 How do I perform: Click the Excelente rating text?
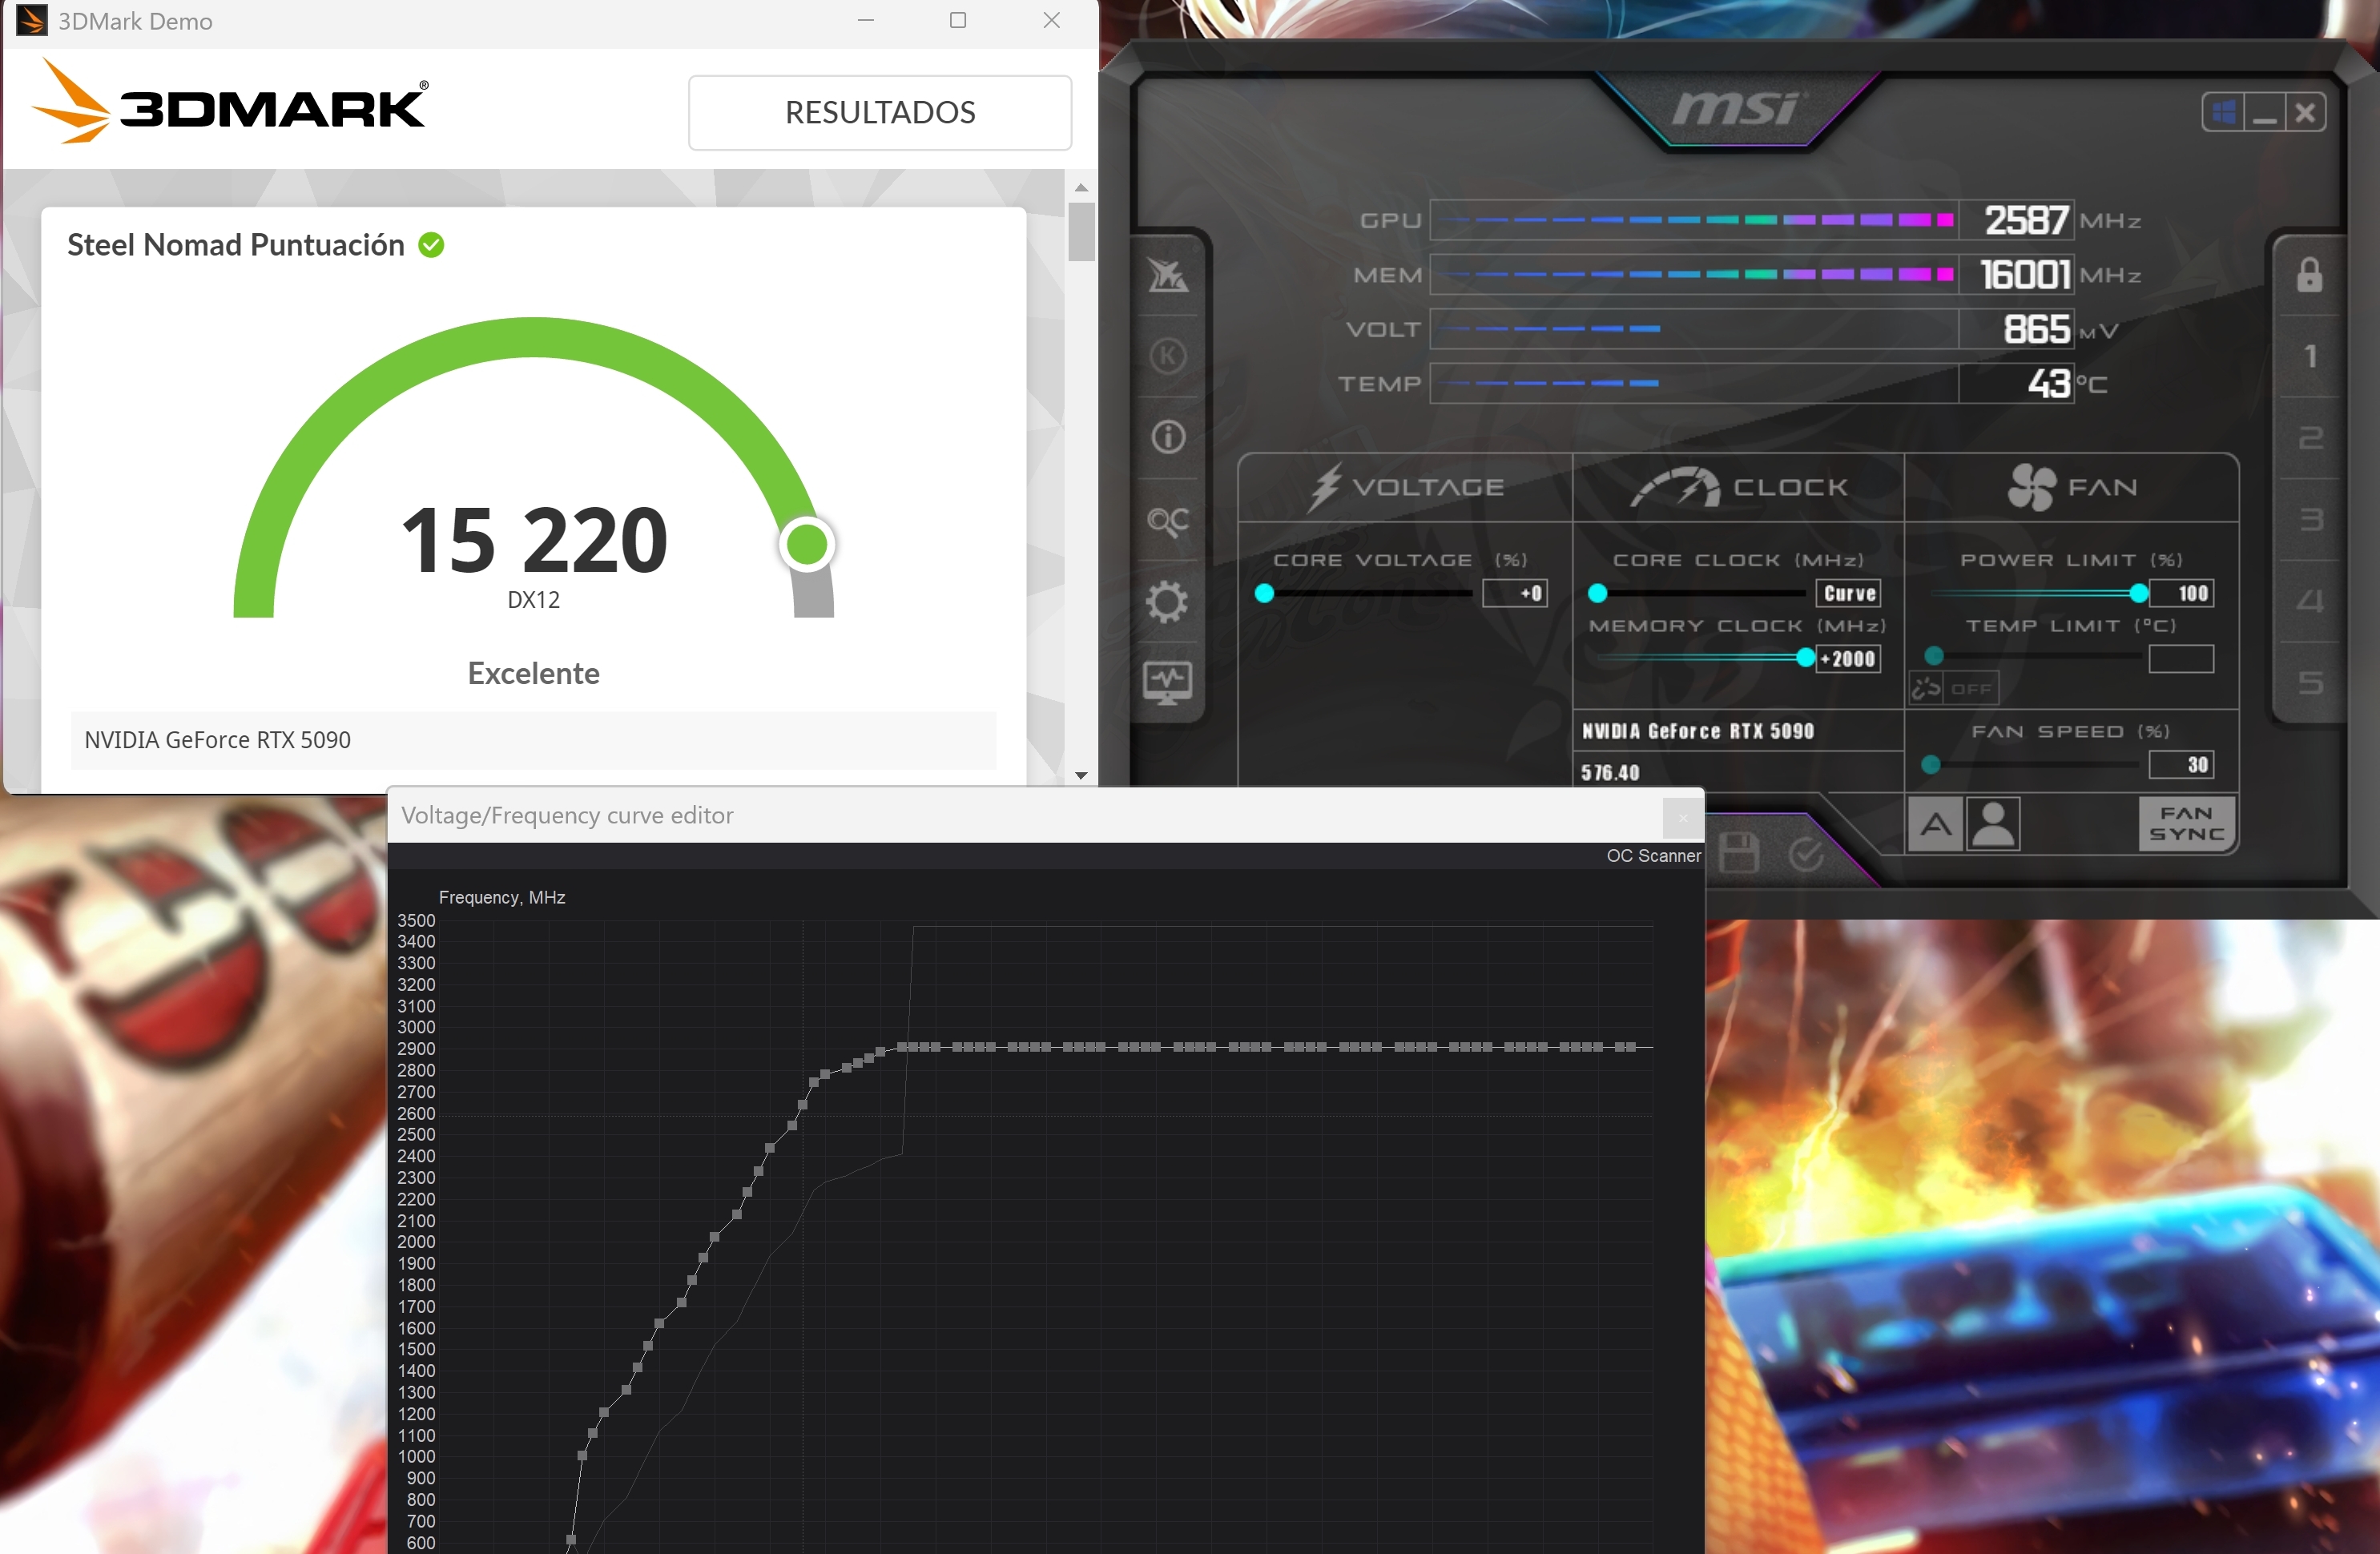click(533, 673)
